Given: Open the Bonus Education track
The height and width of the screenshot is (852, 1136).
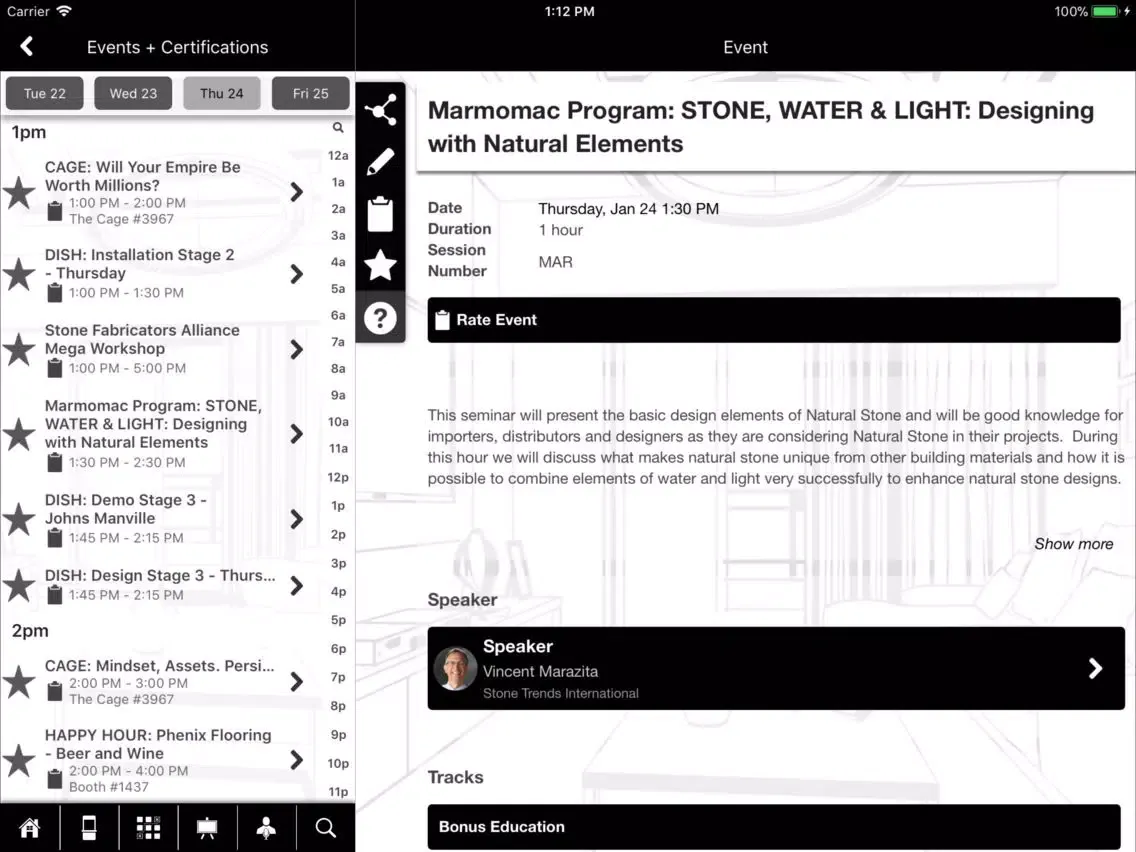Looking at the screenshot, I should point(774,827).
